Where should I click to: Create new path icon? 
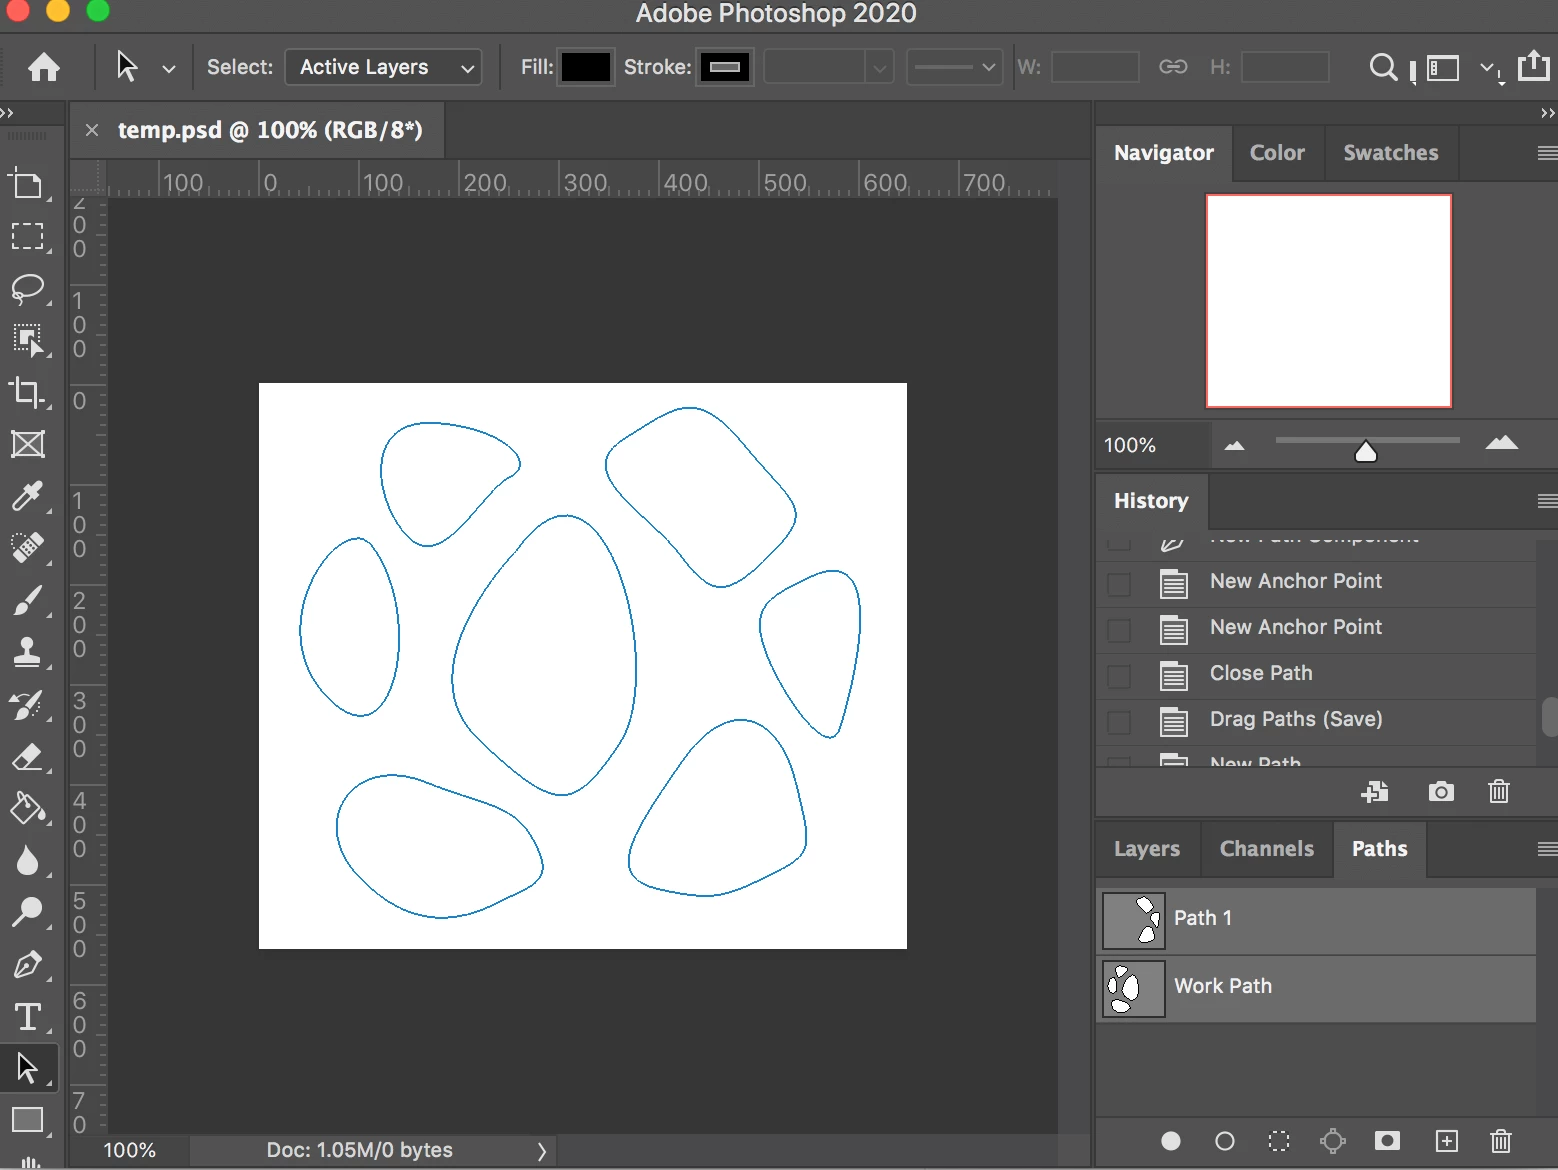1447,1141
